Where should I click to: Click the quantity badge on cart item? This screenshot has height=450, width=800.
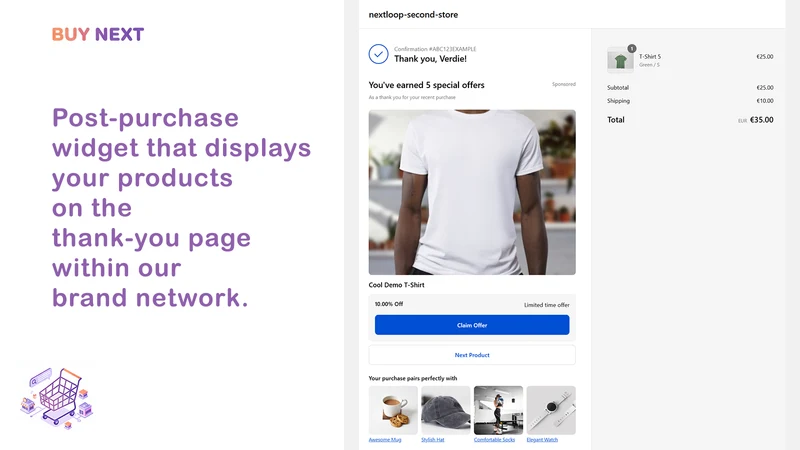point(632,48)
